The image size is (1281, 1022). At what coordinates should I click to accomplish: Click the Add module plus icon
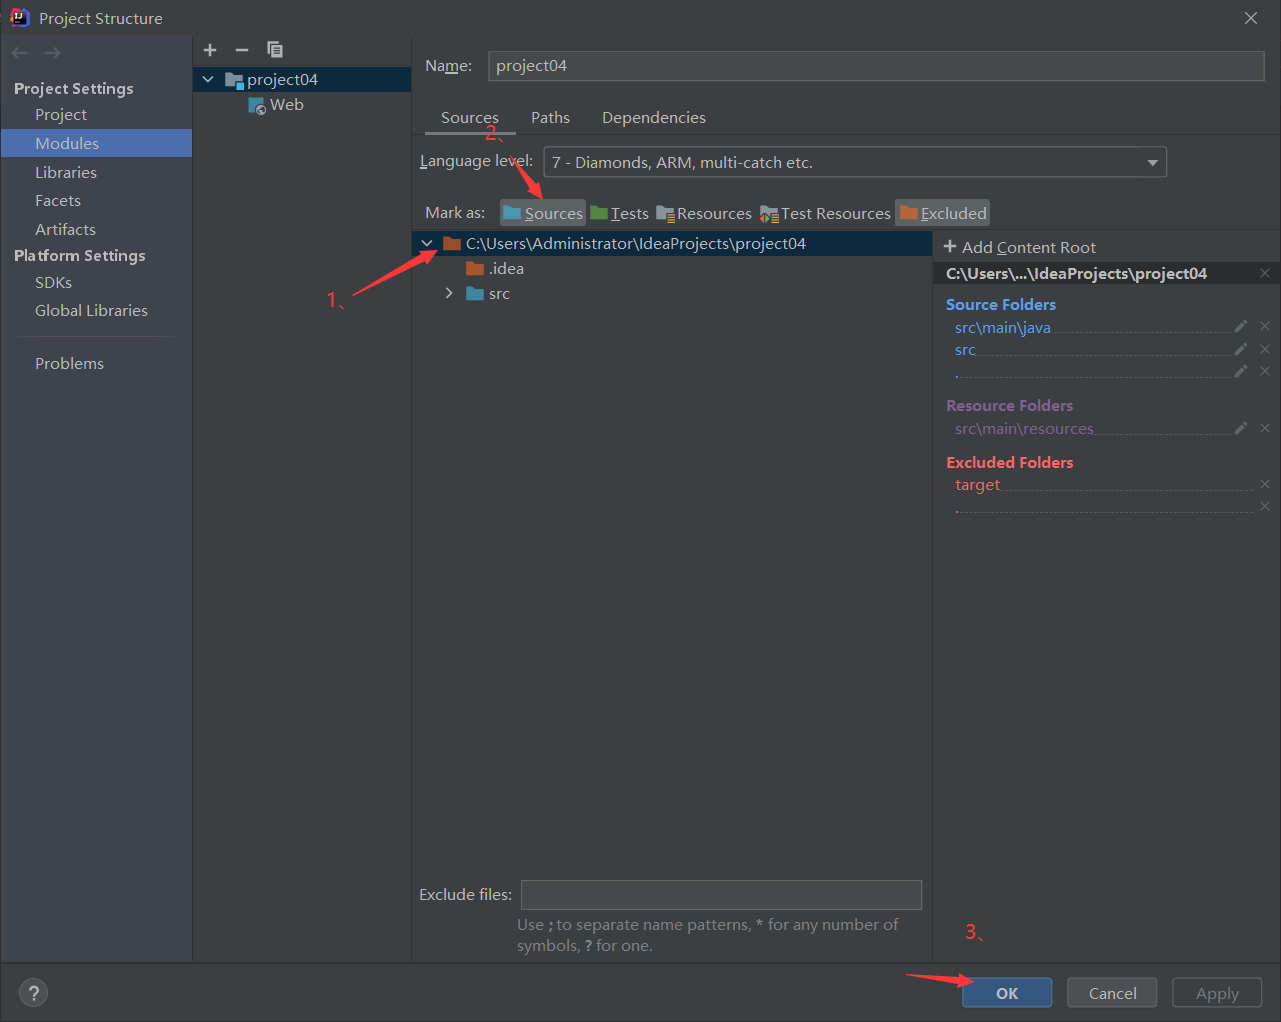tap(210, 50)
